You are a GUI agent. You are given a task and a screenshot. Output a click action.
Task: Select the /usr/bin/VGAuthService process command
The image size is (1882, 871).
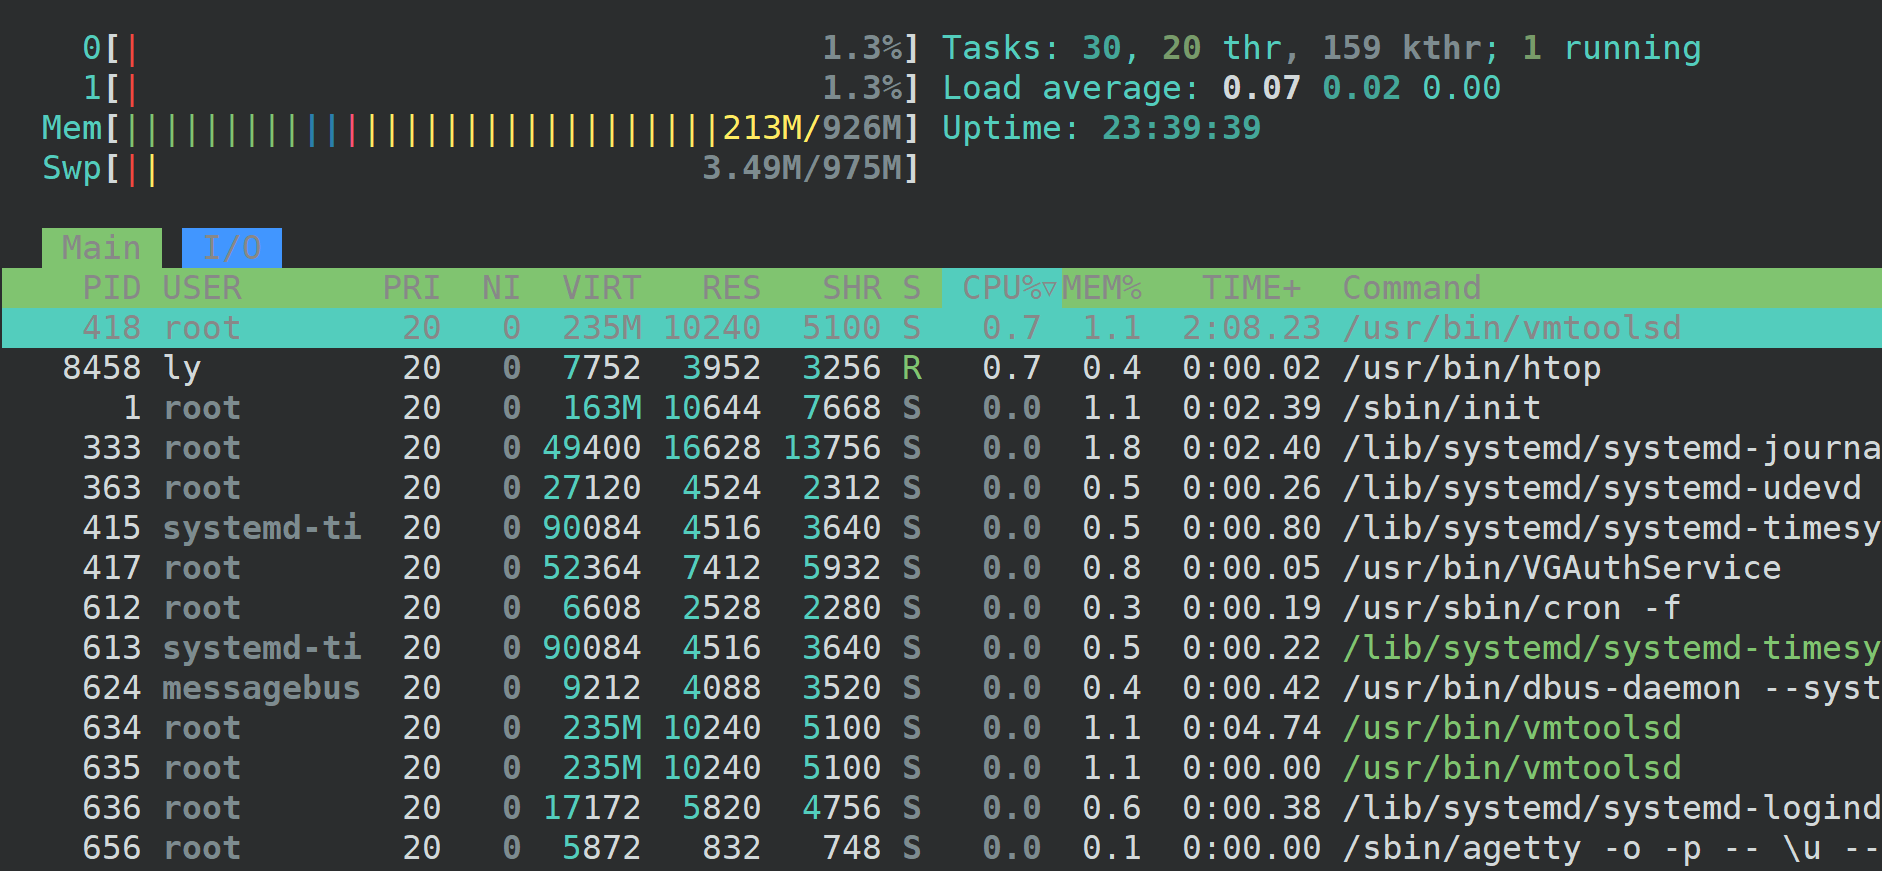(x=1561, y=568)
